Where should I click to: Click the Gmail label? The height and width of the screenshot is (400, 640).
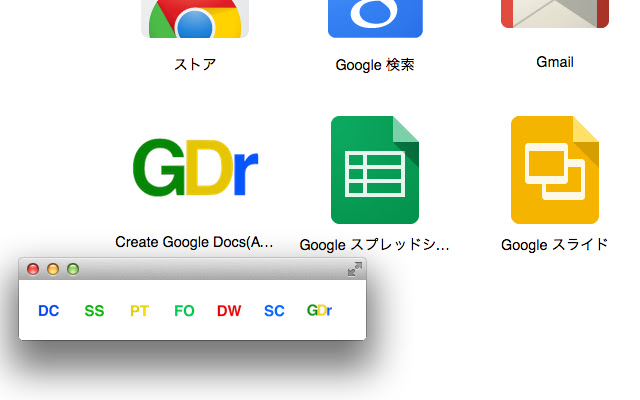[x=555, y=62]
